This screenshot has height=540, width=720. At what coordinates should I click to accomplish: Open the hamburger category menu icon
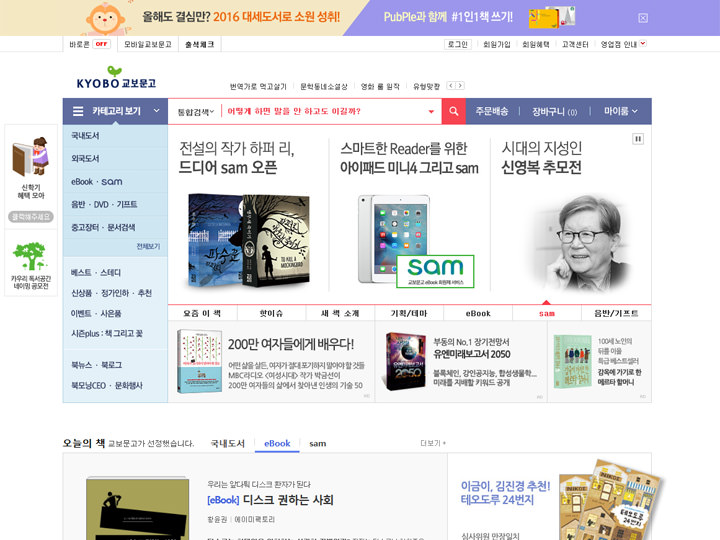tap(78, 111)
